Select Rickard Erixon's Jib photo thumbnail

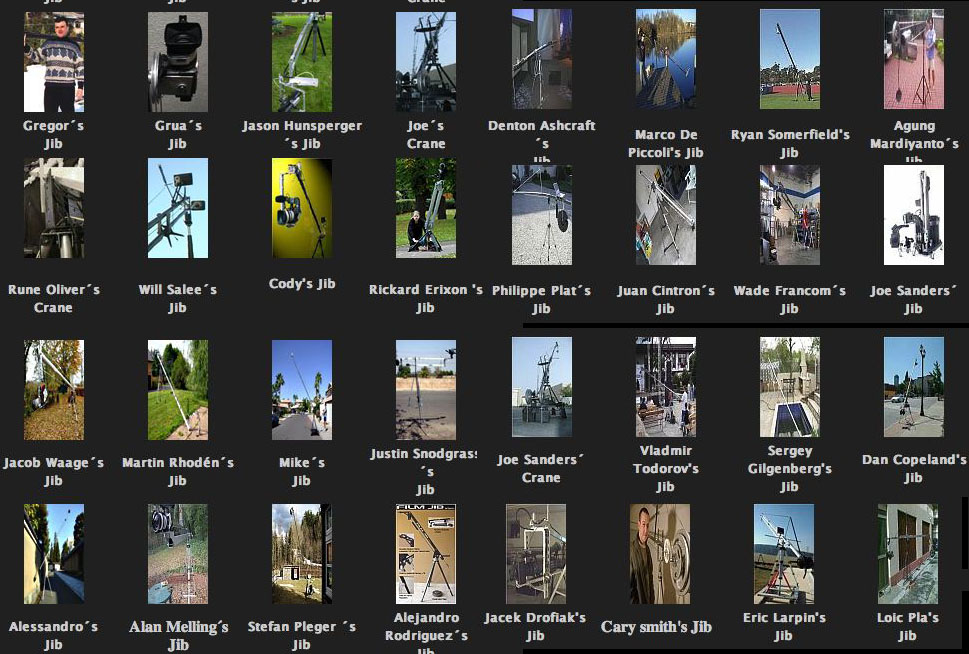[x=426, y=208]
